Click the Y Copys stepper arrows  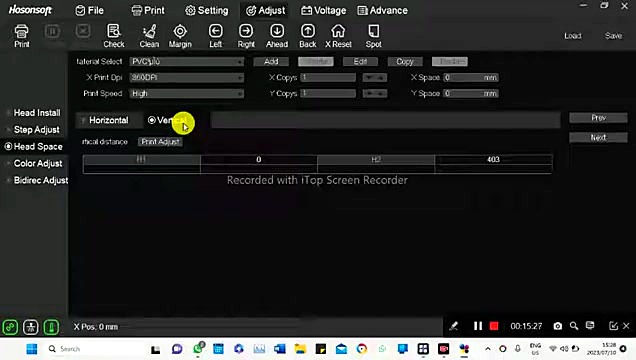374,94
